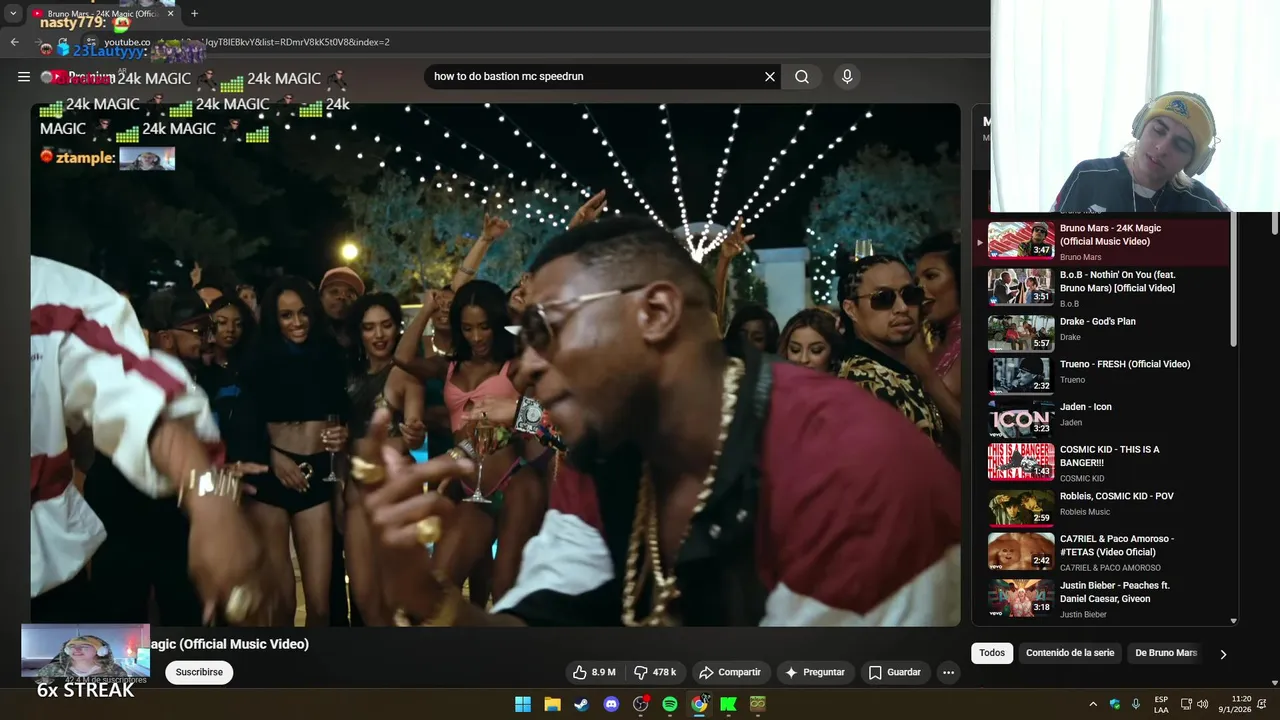Open the Compartir share dialog
This screenshot has width=1280, height=720.
730,672
